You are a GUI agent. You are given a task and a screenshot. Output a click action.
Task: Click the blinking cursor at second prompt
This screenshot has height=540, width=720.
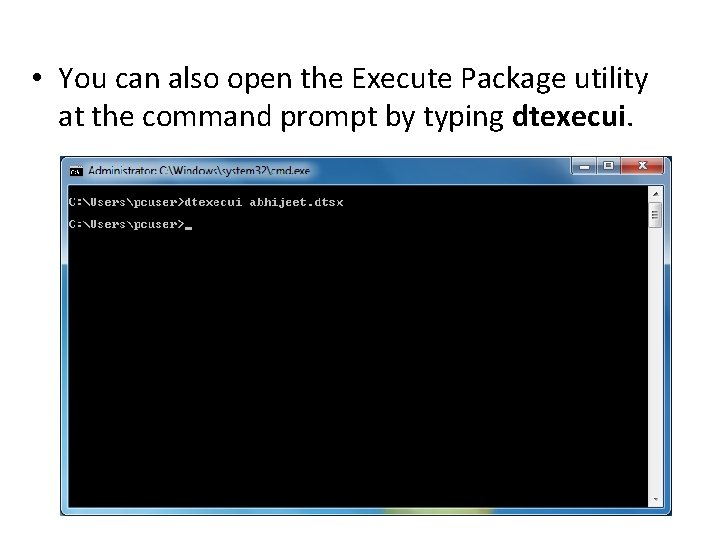coord(188,227)
